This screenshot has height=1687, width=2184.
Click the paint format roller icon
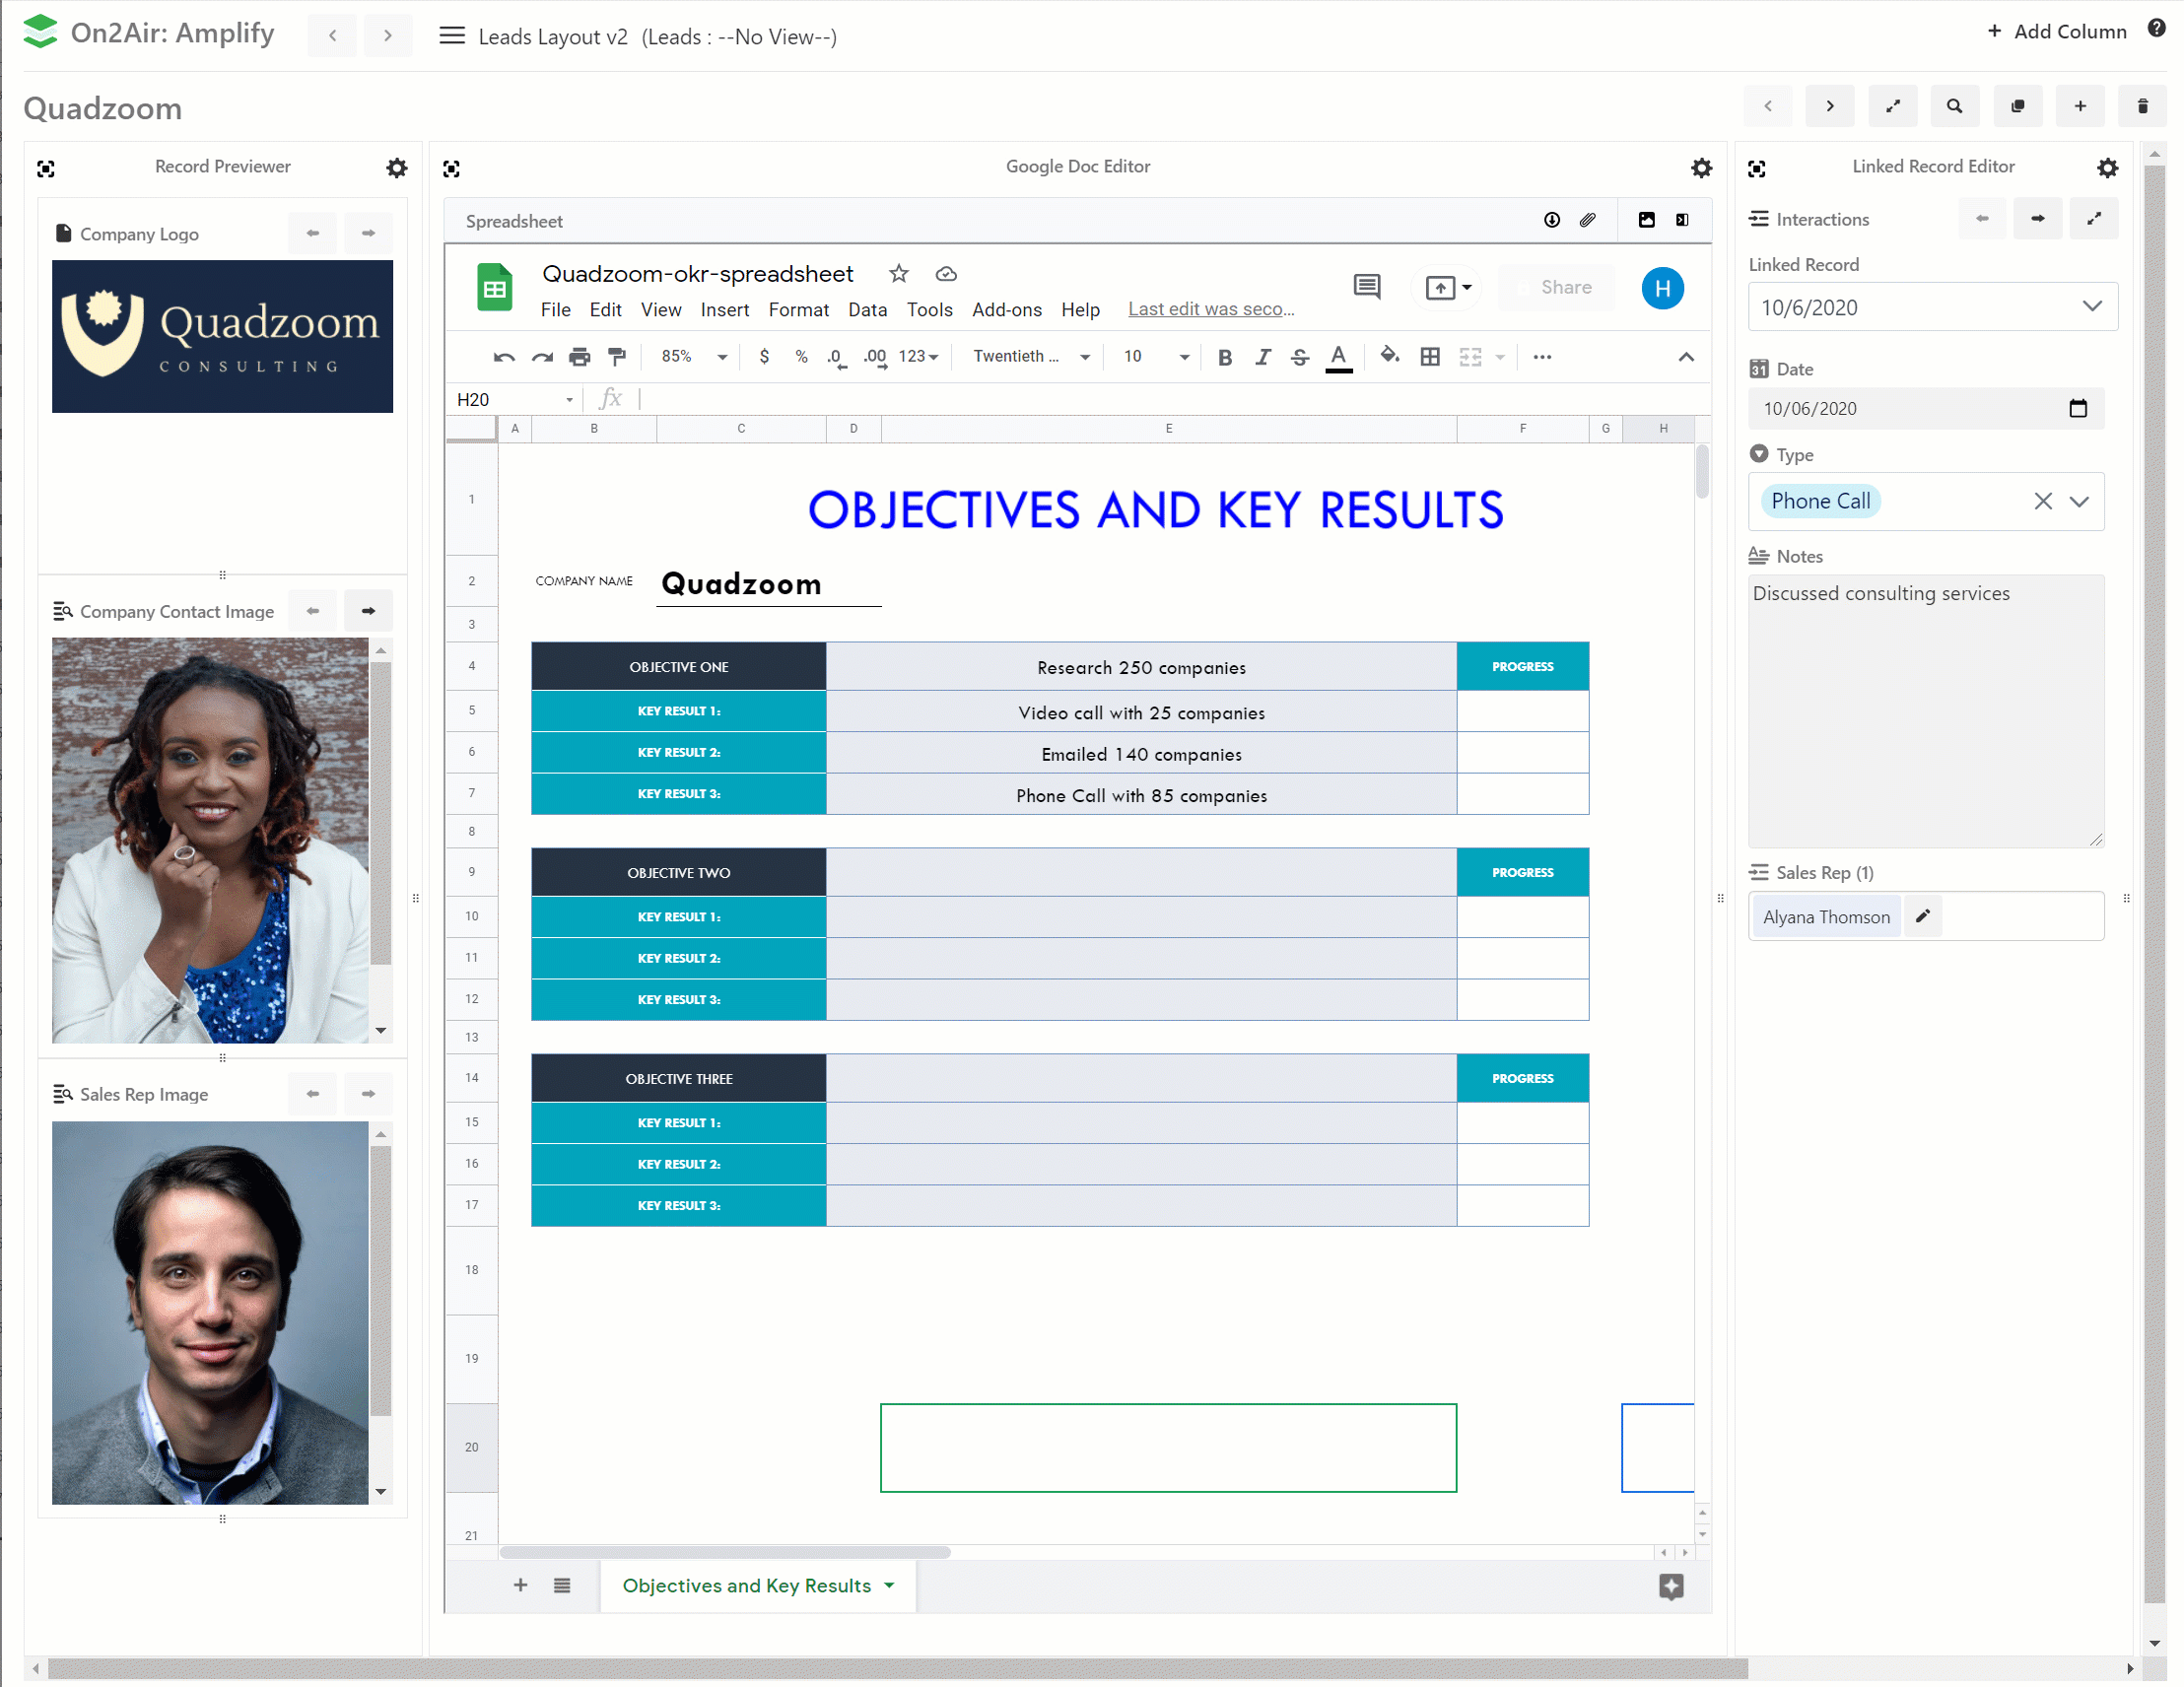pos(617,357)
